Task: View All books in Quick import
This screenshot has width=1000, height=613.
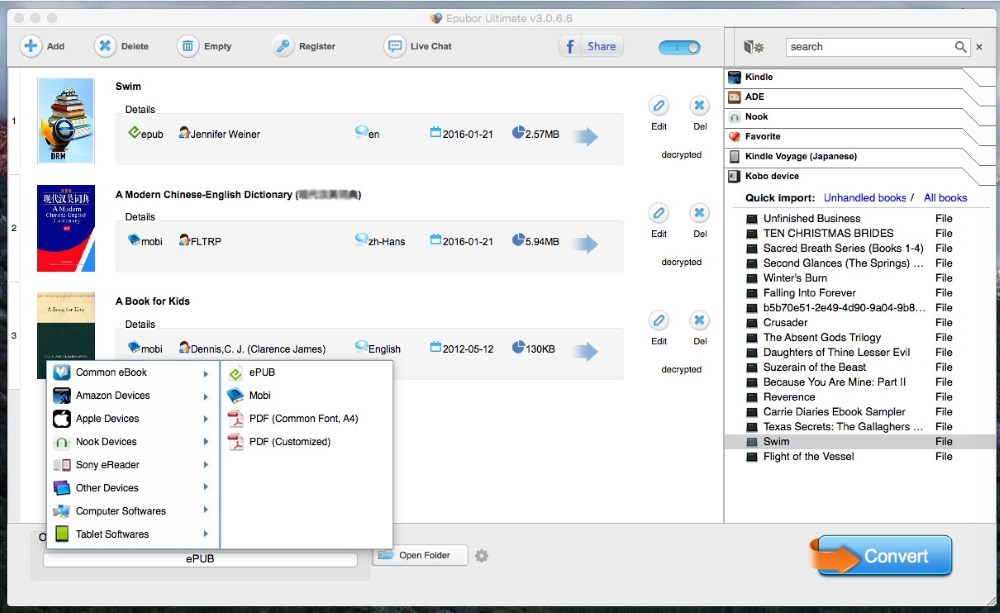Action: point(944,197)
